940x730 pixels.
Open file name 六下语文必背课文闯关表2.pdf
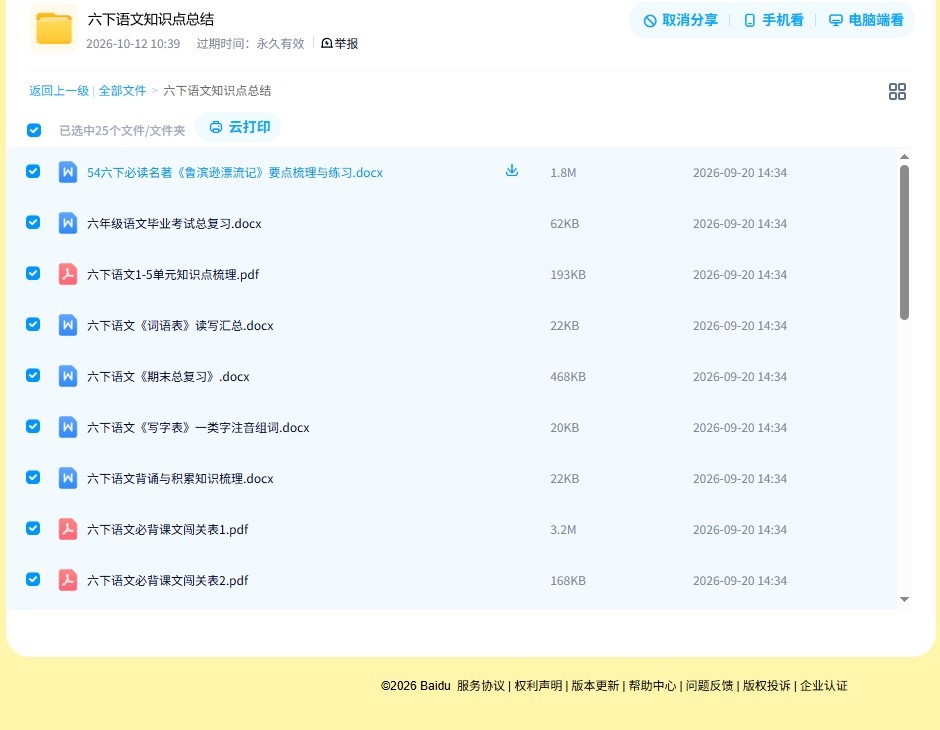click(168, 580)
